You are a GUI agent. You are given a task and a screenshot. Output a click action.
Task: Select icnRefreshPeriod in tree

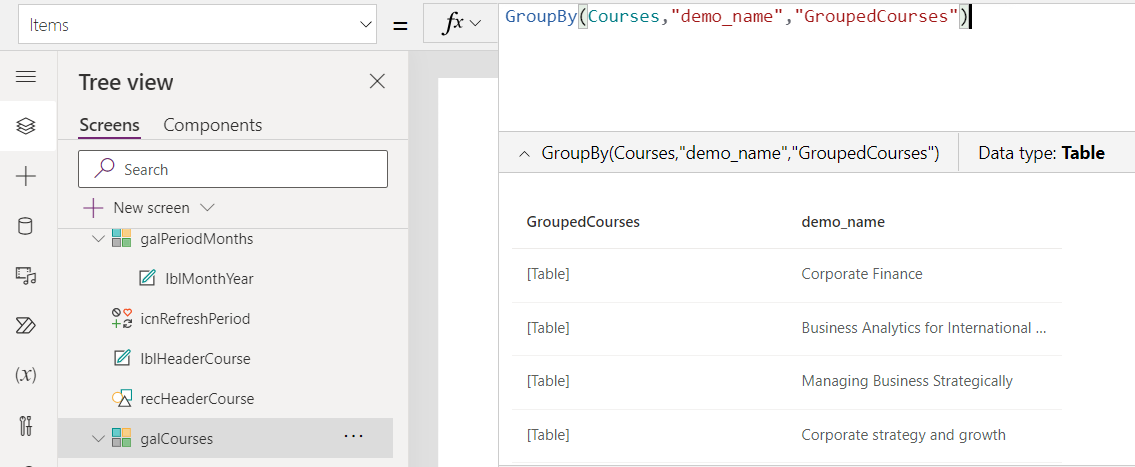[195, 318]
